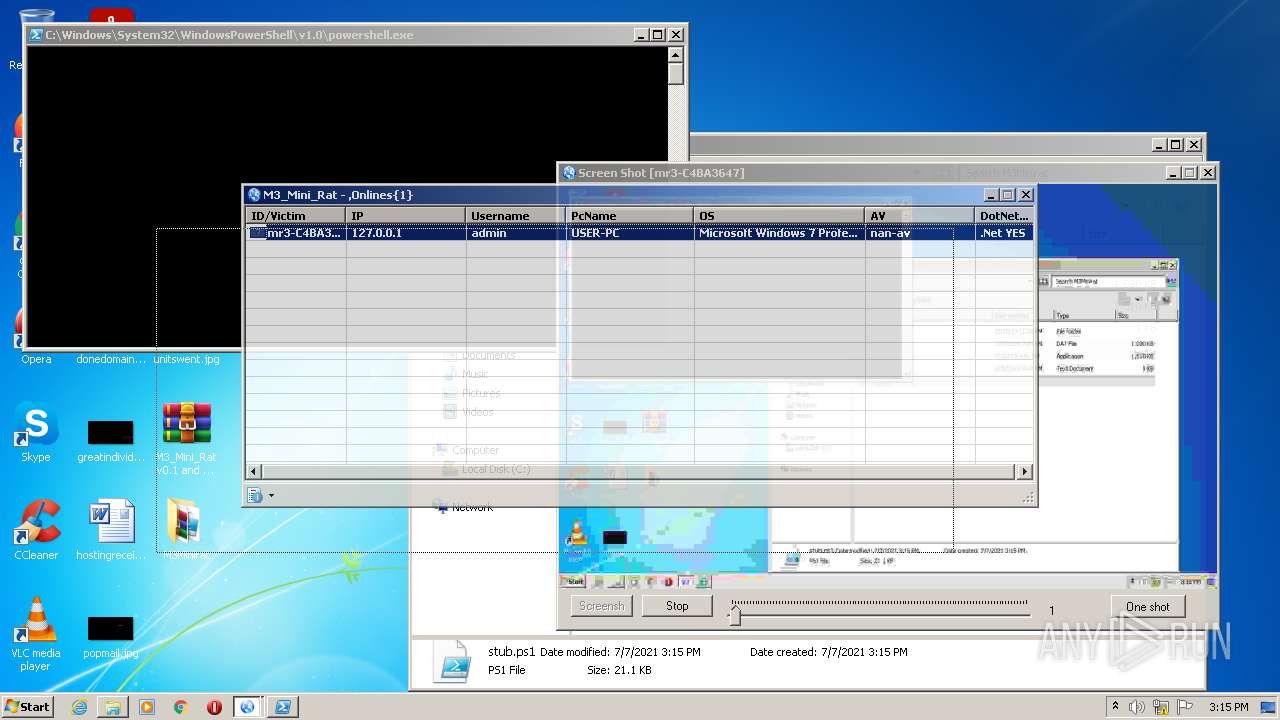Launch Chrome from the taskbar
Screen dimensions: 1280x720
click(180, 707)
